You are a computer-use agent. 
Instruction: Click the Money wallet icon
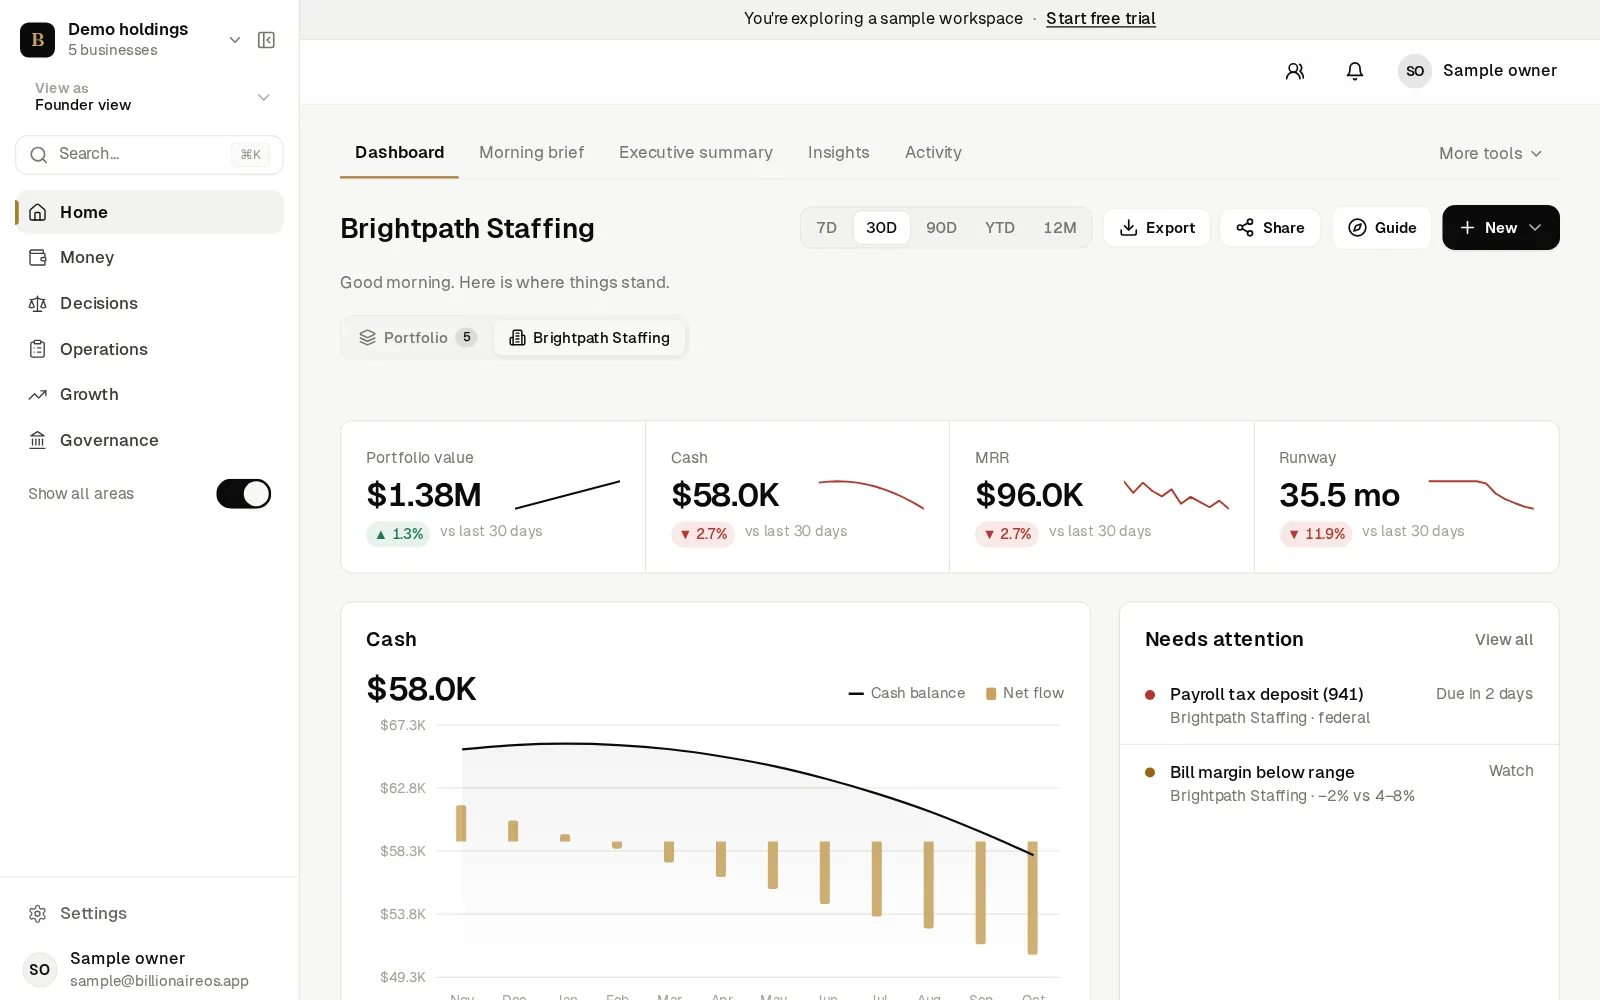point(38,258)
